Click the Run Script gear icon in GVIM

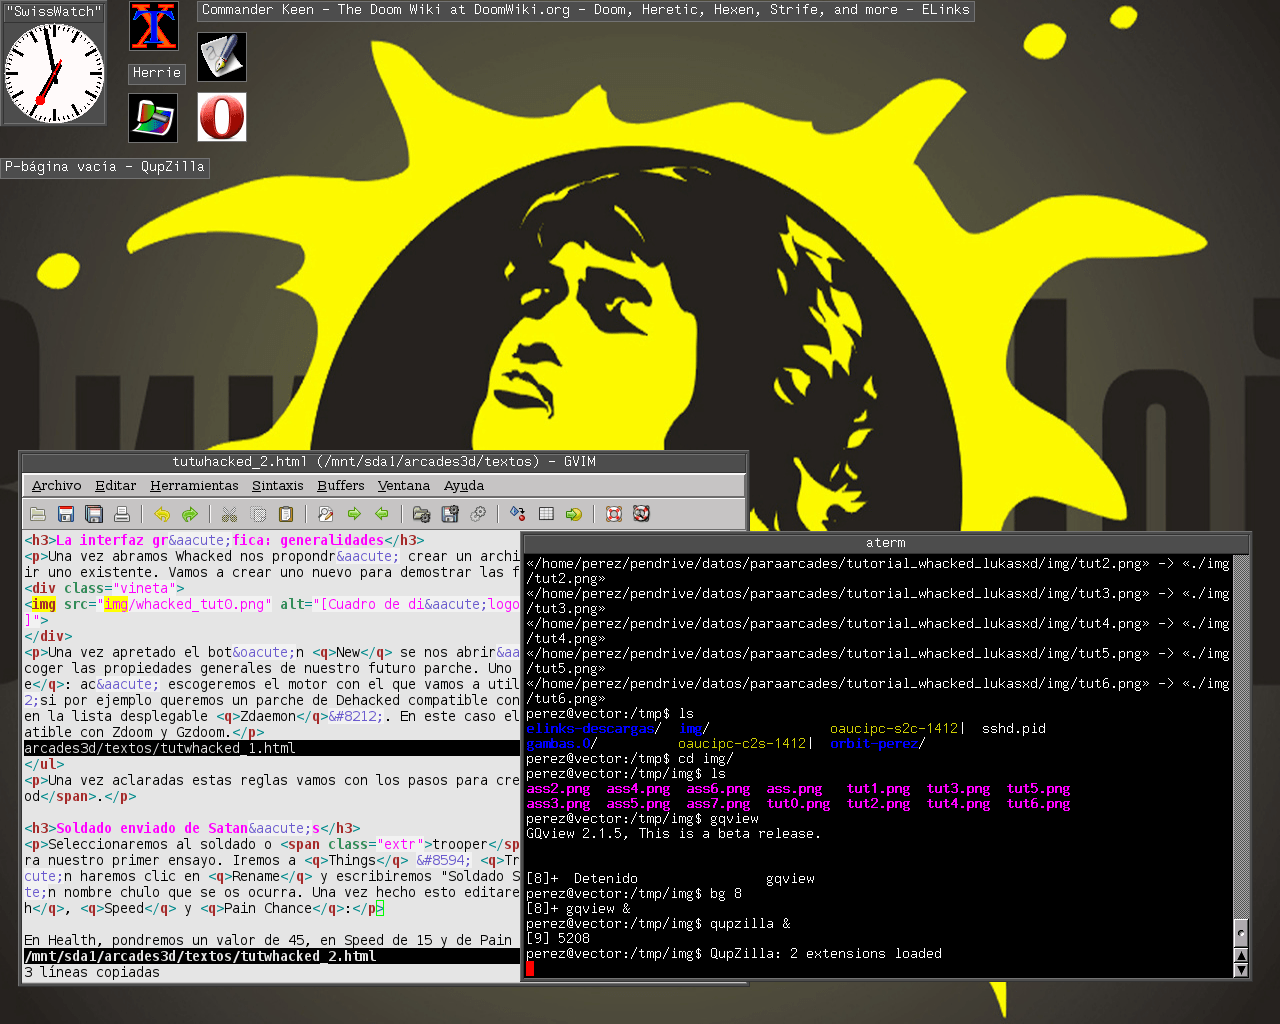click(x=478, y=514)
